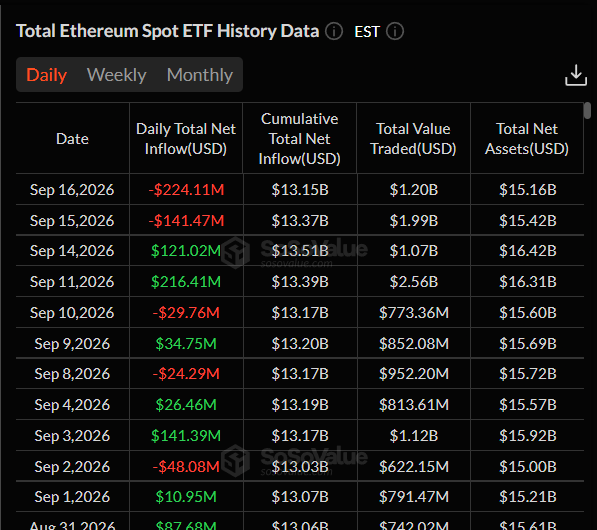Click the $852.08M value traded cell

414,343
